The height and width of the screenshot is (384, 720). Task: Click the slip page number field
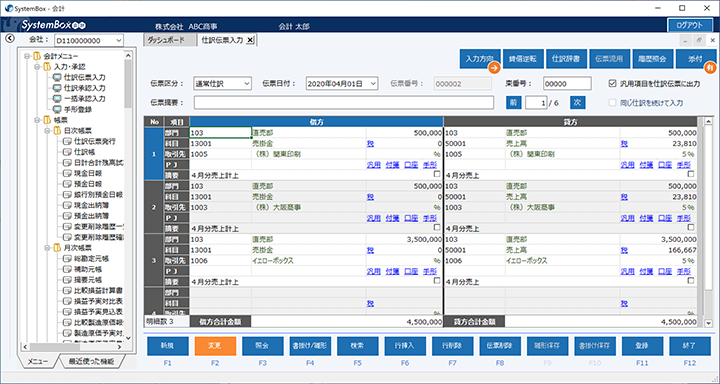pyautogui.click(x=536, y=102)
